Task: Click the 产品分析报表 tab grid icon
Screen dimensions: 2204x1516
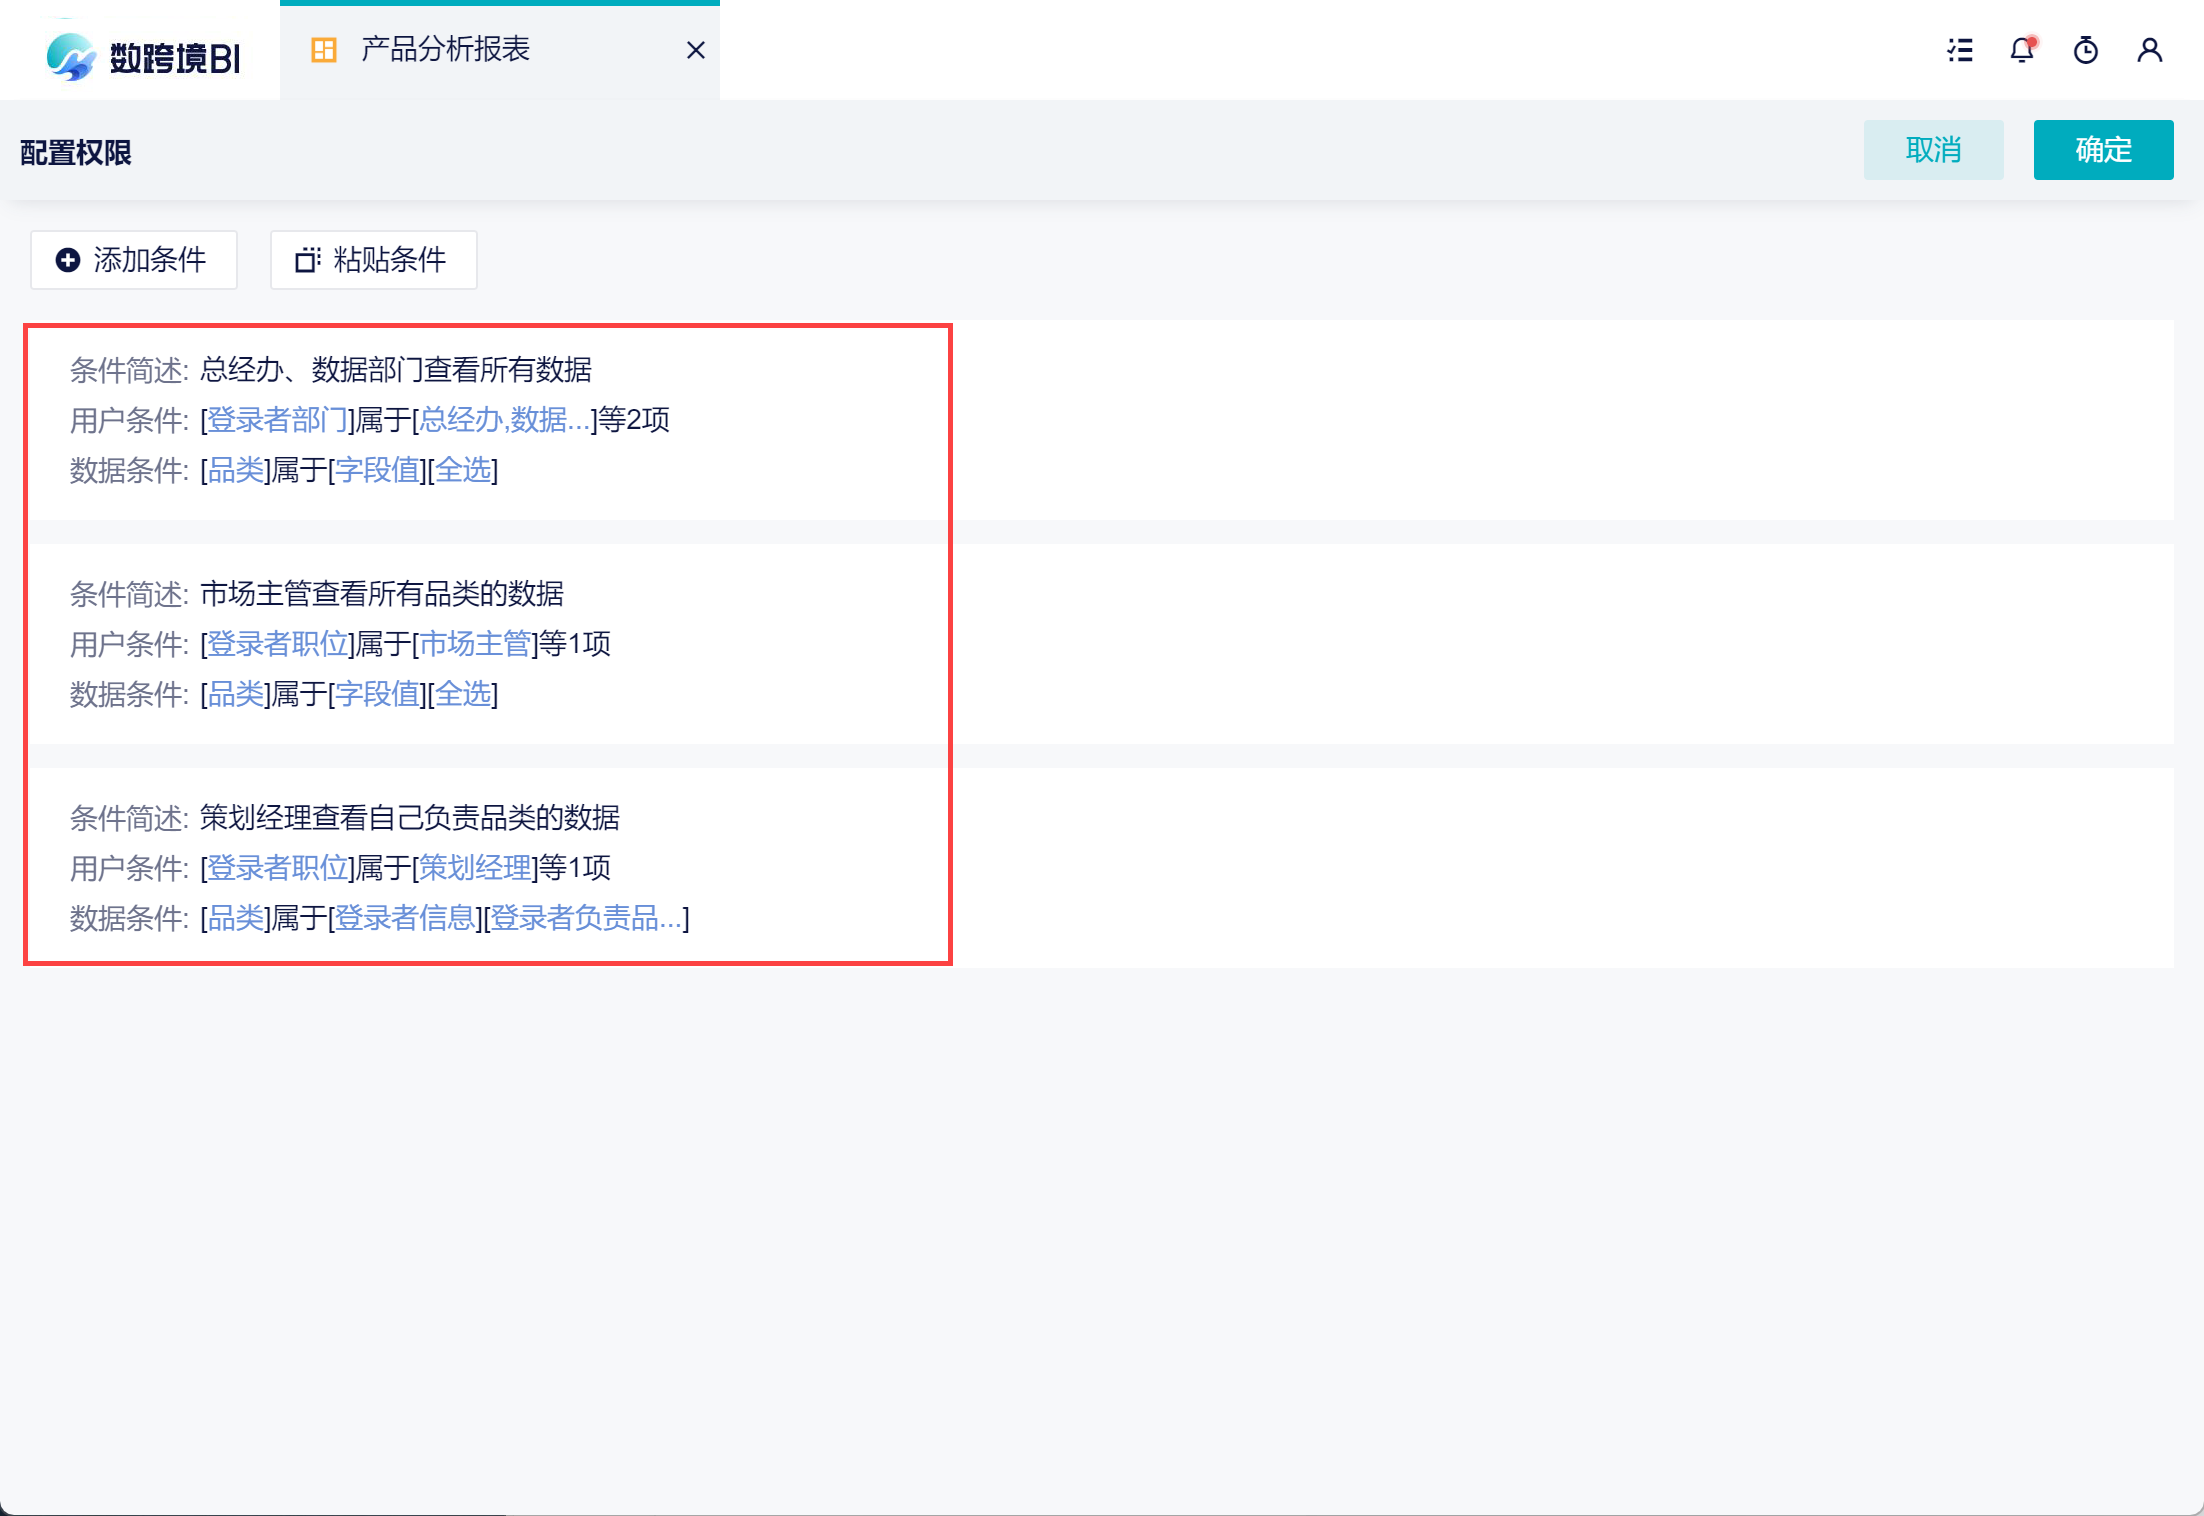Action: [324, 50]
